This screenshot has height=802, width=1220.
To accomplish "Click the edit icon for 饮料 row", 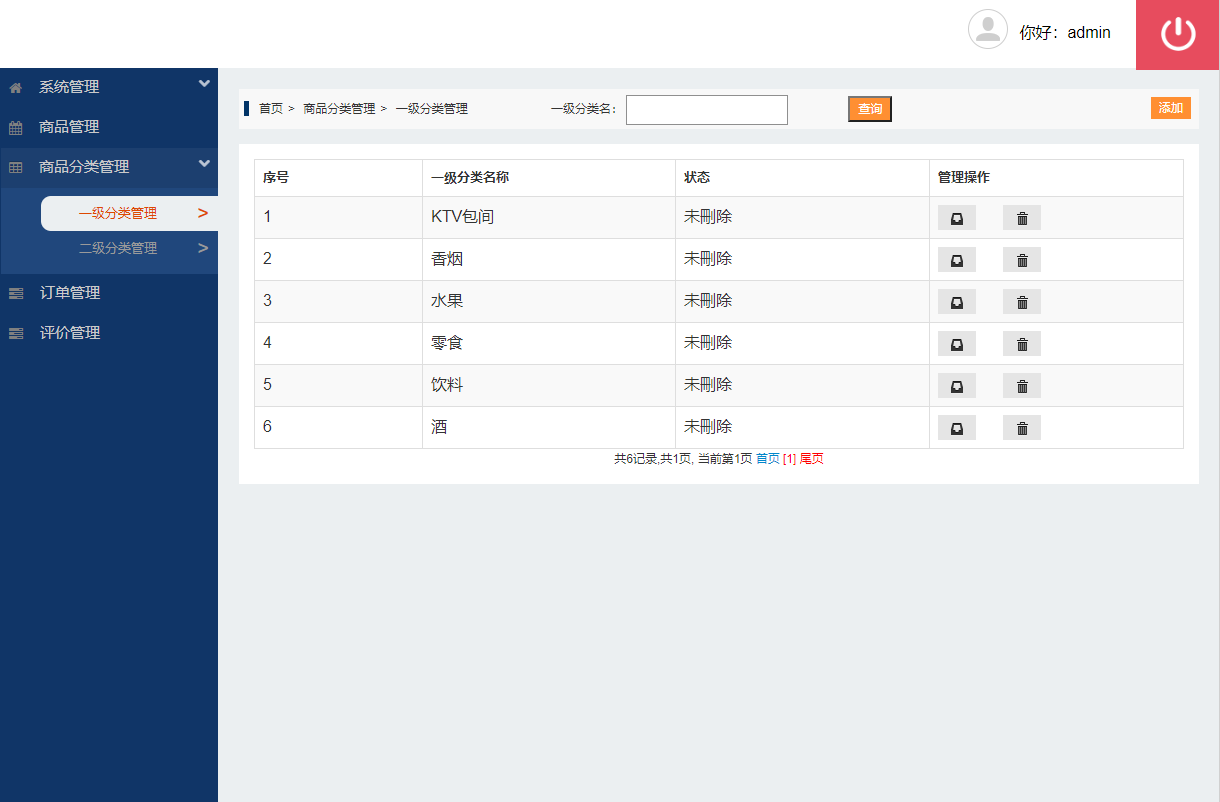I will (956, 385).
